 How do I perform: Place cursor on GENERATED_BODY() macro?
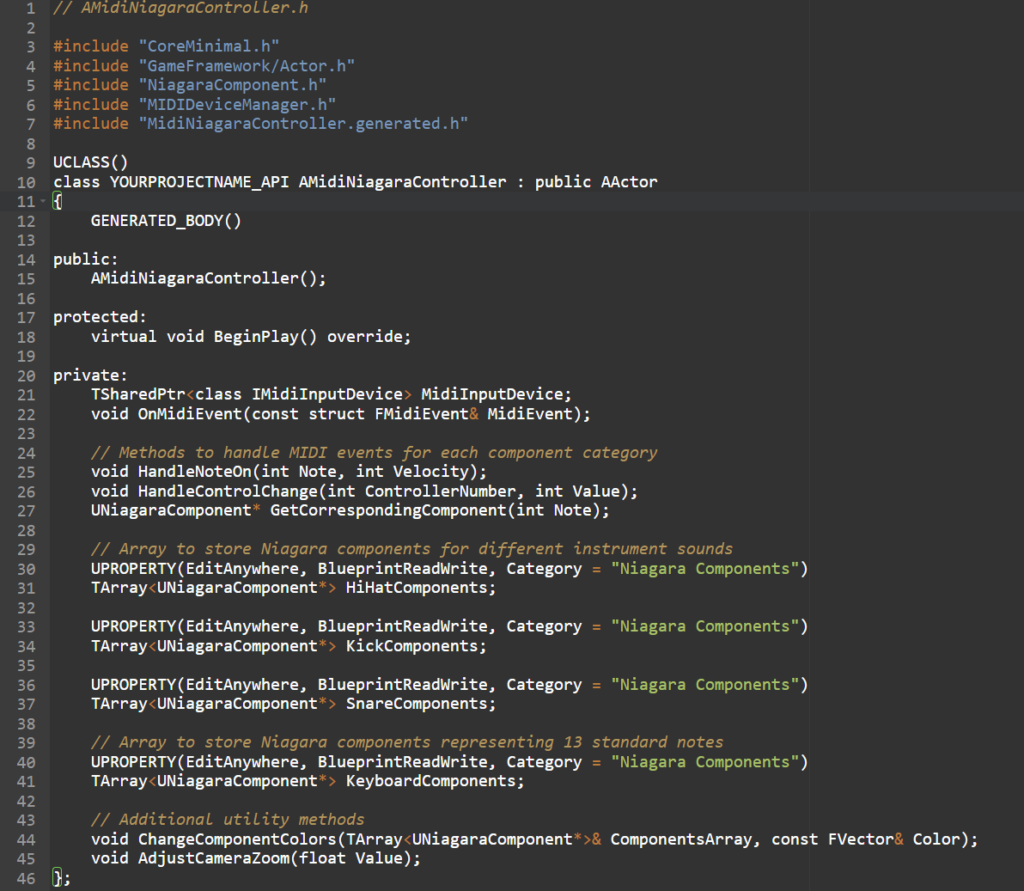pos(166,221)
